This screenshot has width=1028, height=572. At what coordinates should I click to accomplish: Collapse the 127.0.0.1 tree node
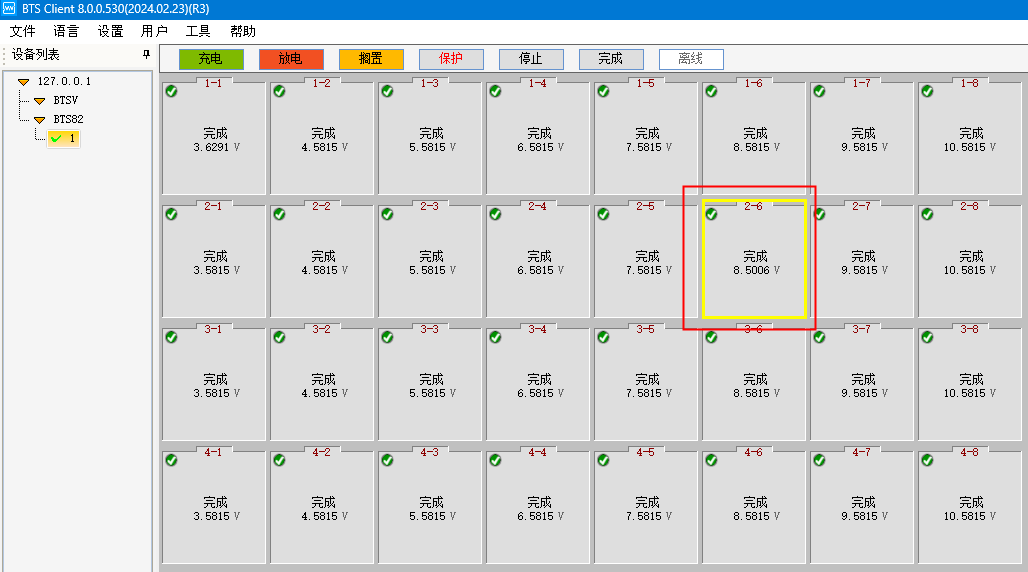tap(23, 82)
